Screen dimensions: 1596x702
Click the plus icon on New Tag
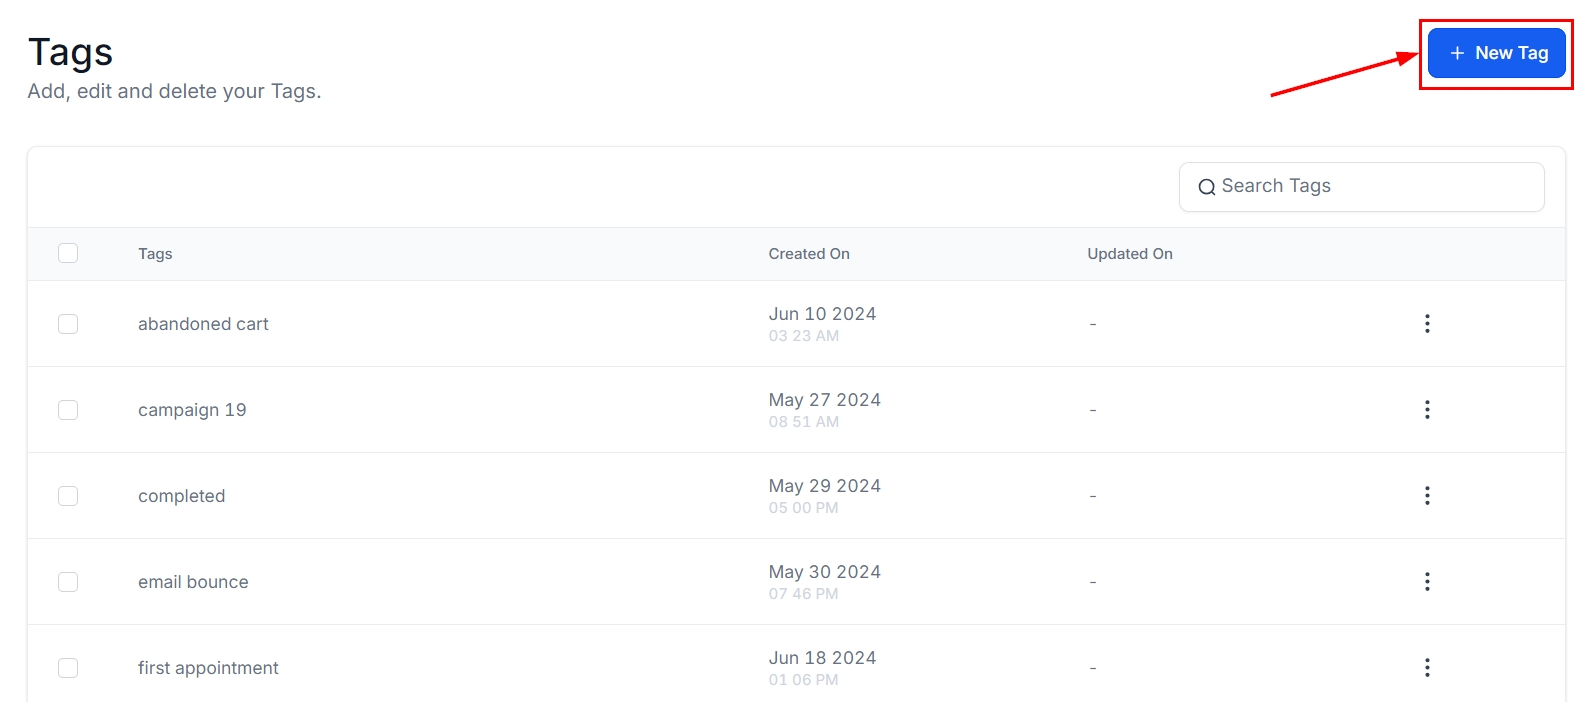point(1457,53)
